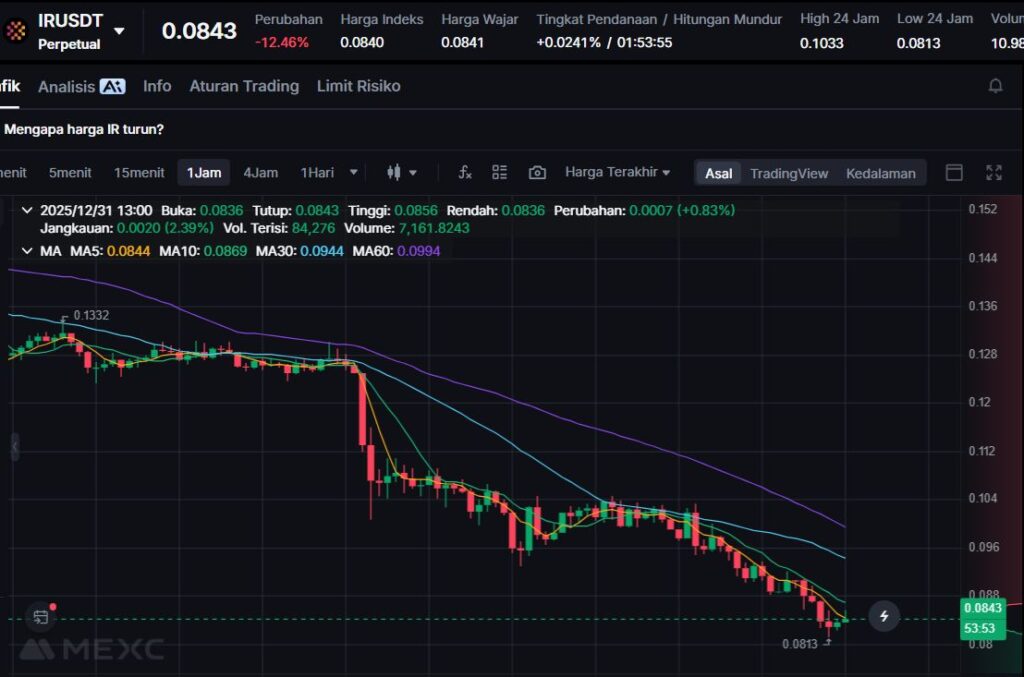The height and width of the screenshot is (677, 1024).
Task: Open the fx indicators icon
Action: coord(465,172)
